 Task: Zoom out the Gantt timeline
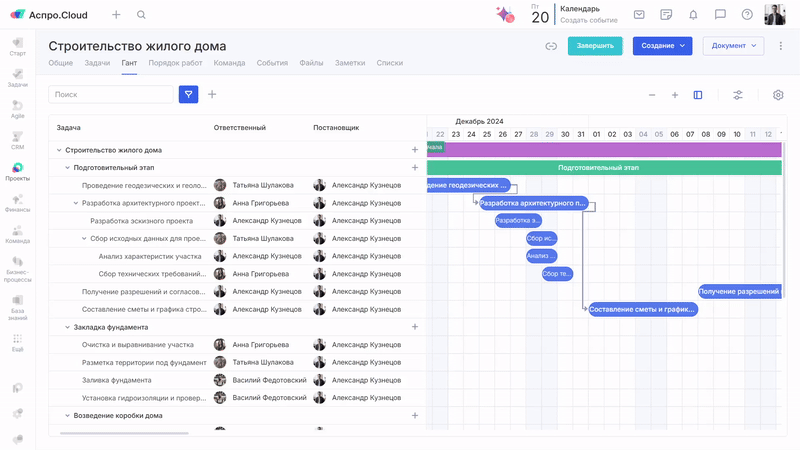pos(652,95)
